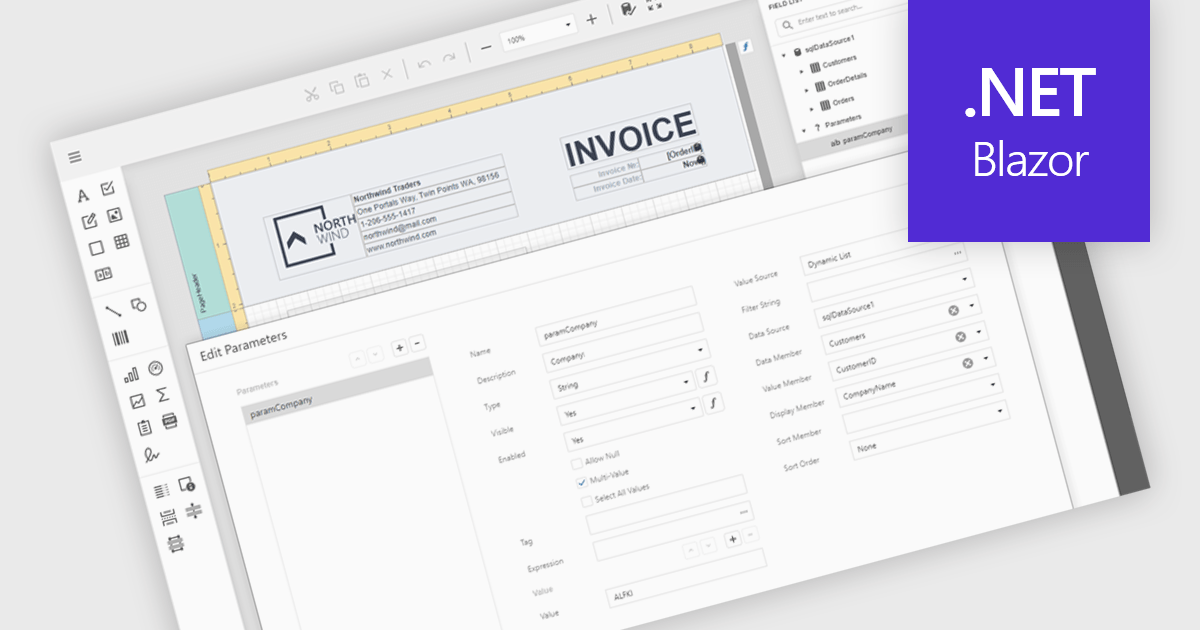1200x630 pixels.
Task: Click the Paste icon in toolbar
Action: [x=362, y=81]
